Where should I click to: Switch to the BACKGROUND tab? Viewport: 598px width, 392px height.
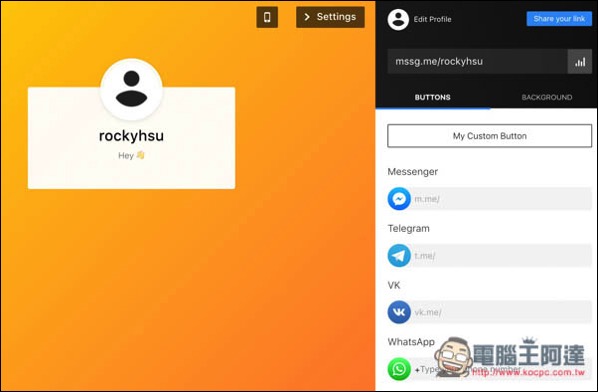pos(547,97)
